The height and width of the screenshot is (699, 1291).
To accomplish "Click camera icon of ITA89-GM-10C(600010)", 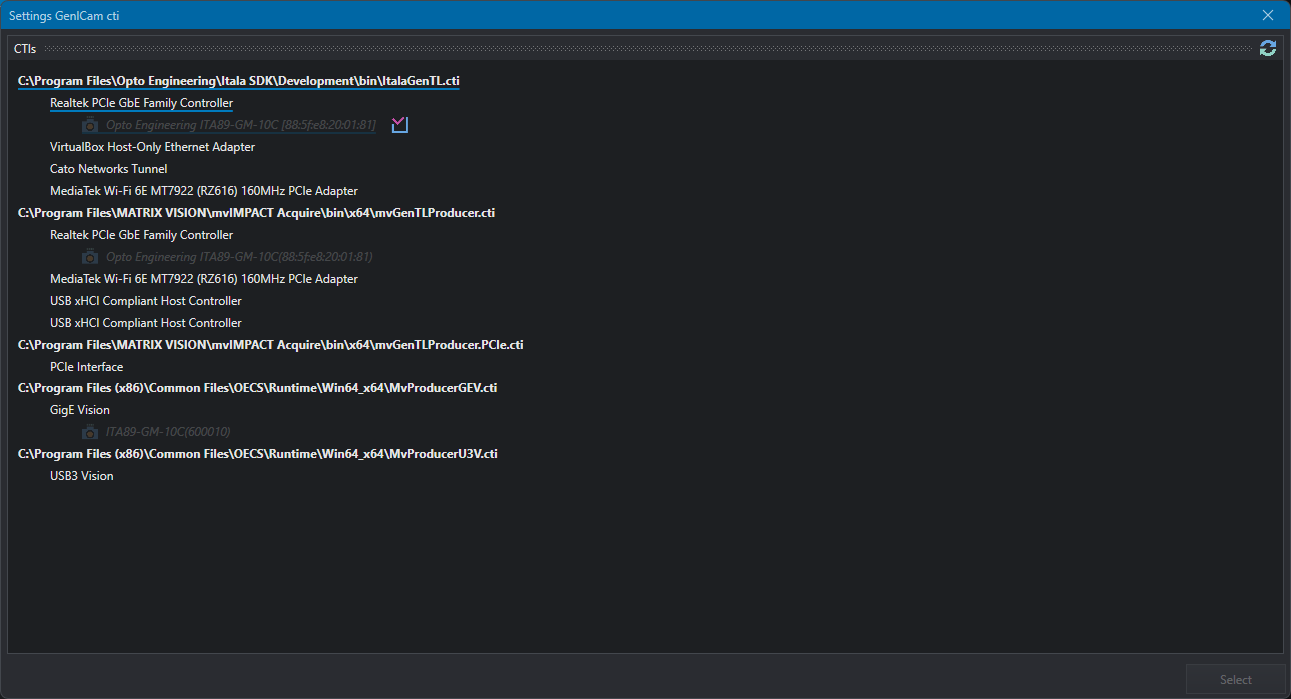I will click(x=90, y=432).
